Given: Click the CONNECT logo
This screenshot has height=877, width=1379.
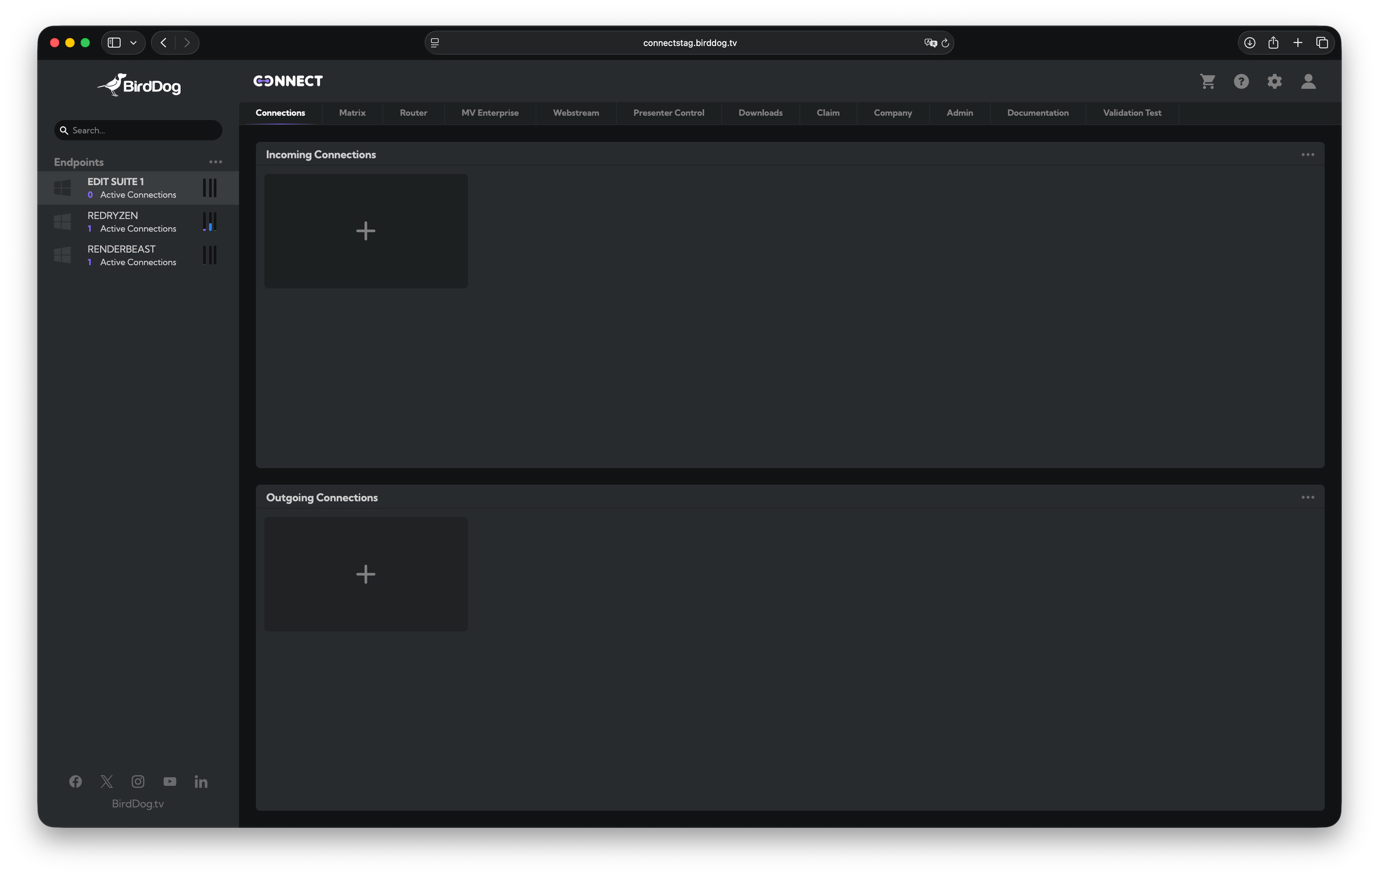Looking at the screenshot, I should (288, 80).
